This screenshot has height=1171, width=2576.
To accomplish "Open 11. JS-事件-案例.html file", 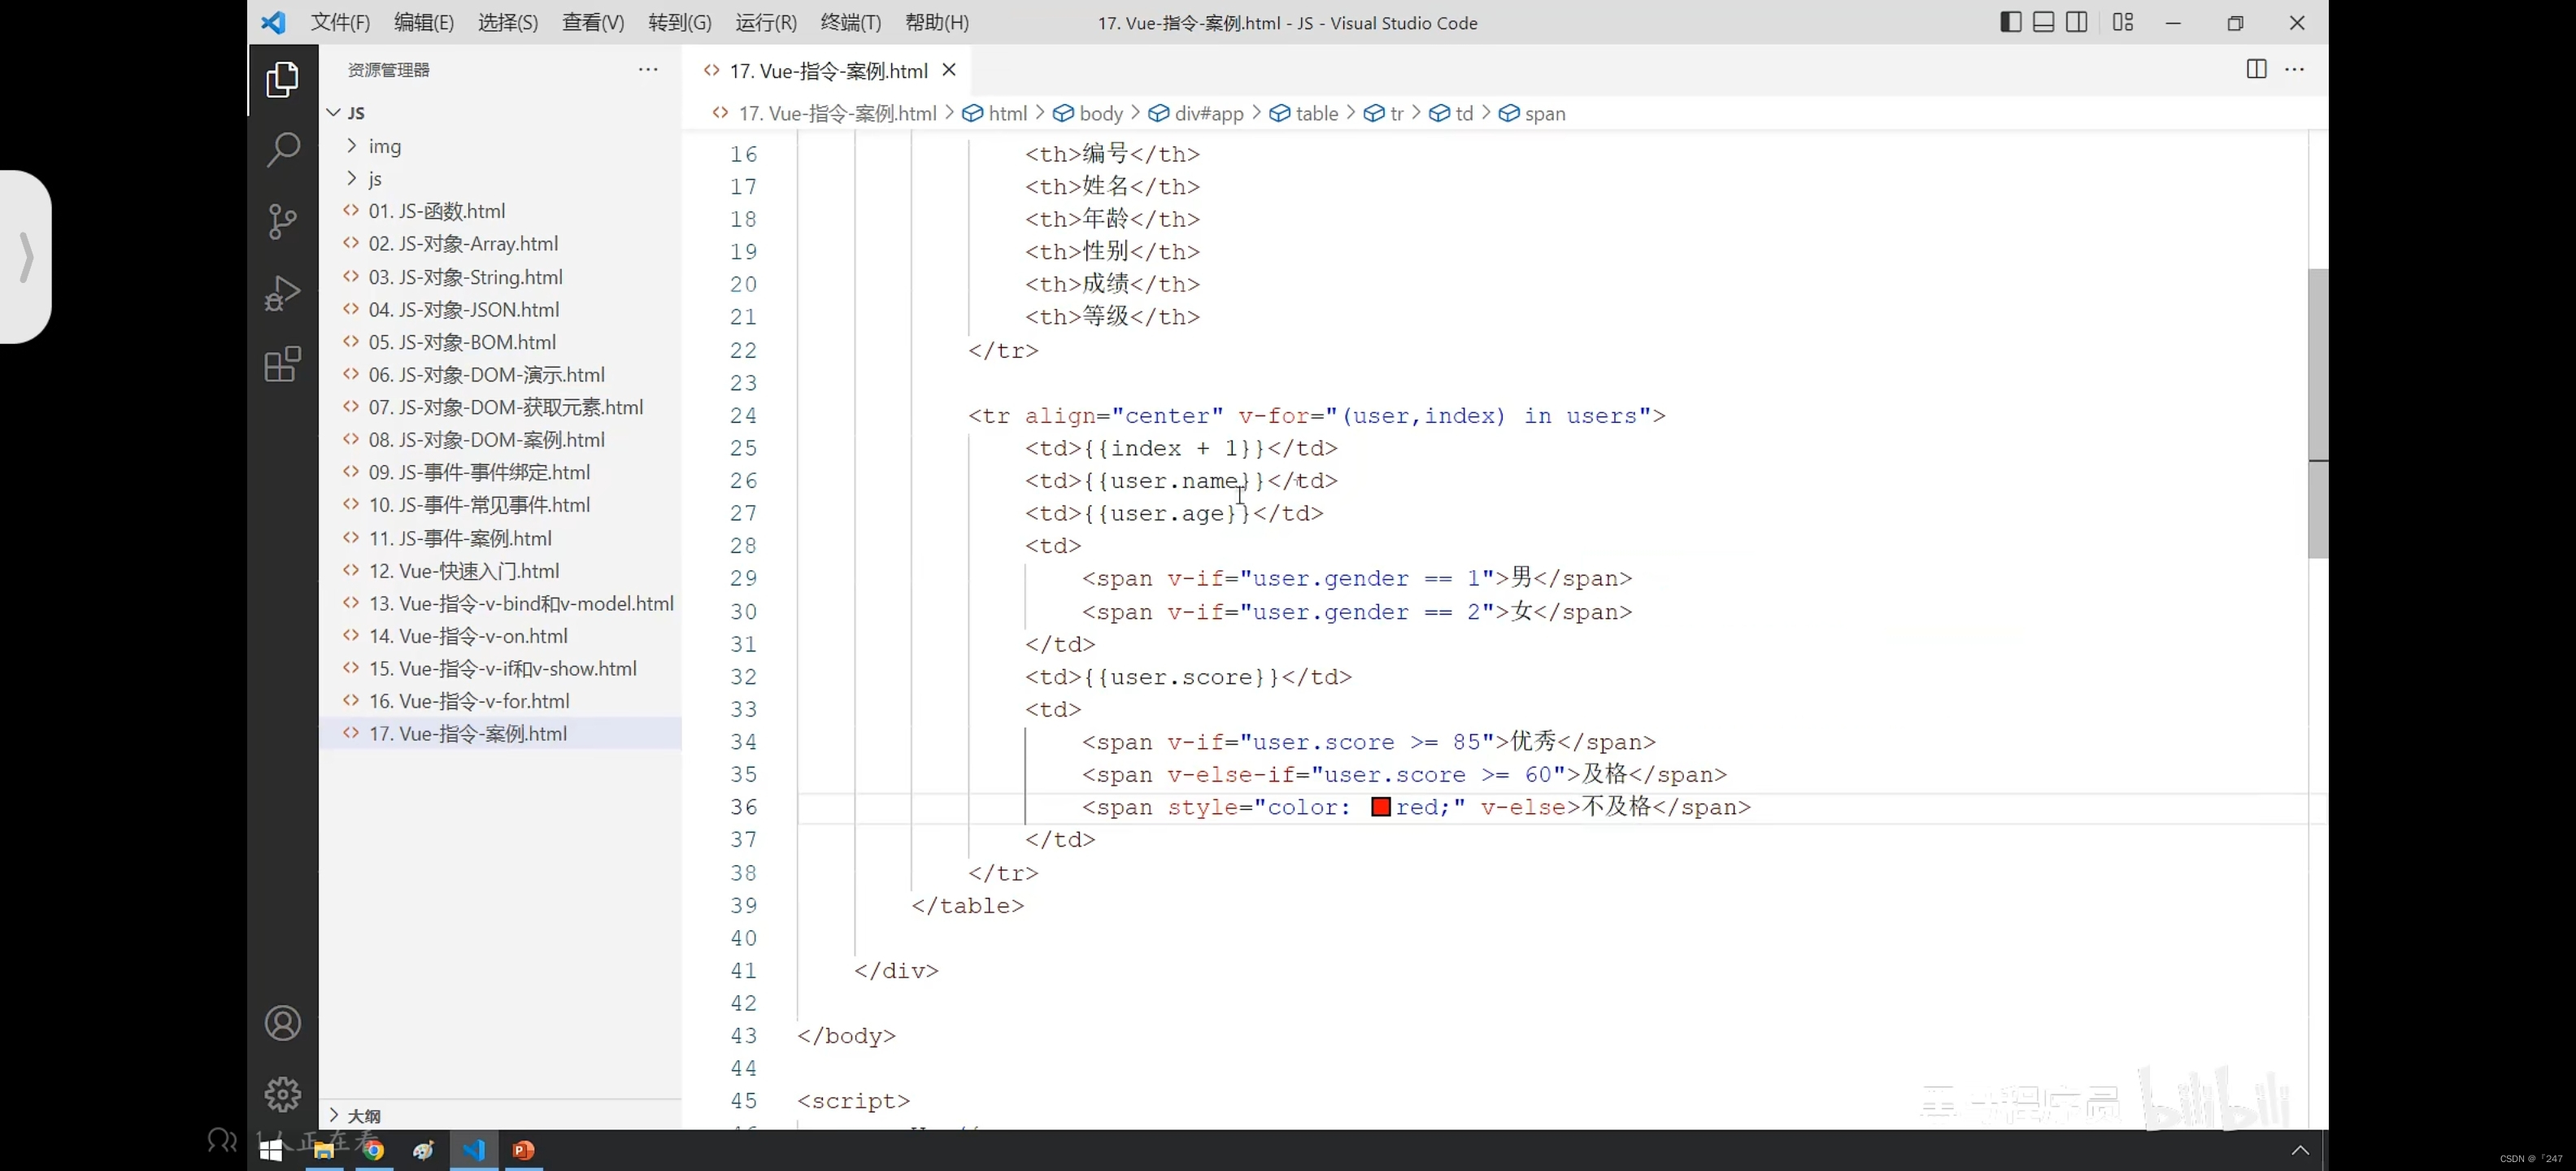I will click(500, 538).
